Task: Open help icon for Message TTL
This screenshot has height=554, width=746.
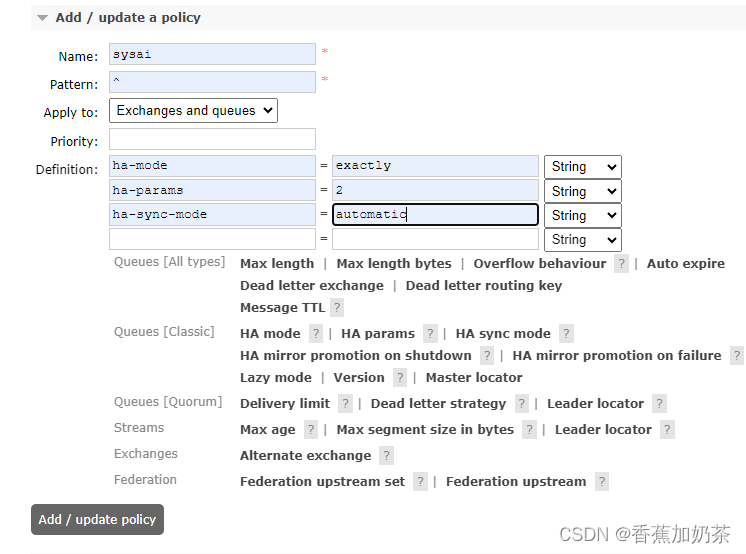Action: tap(337, 308)
